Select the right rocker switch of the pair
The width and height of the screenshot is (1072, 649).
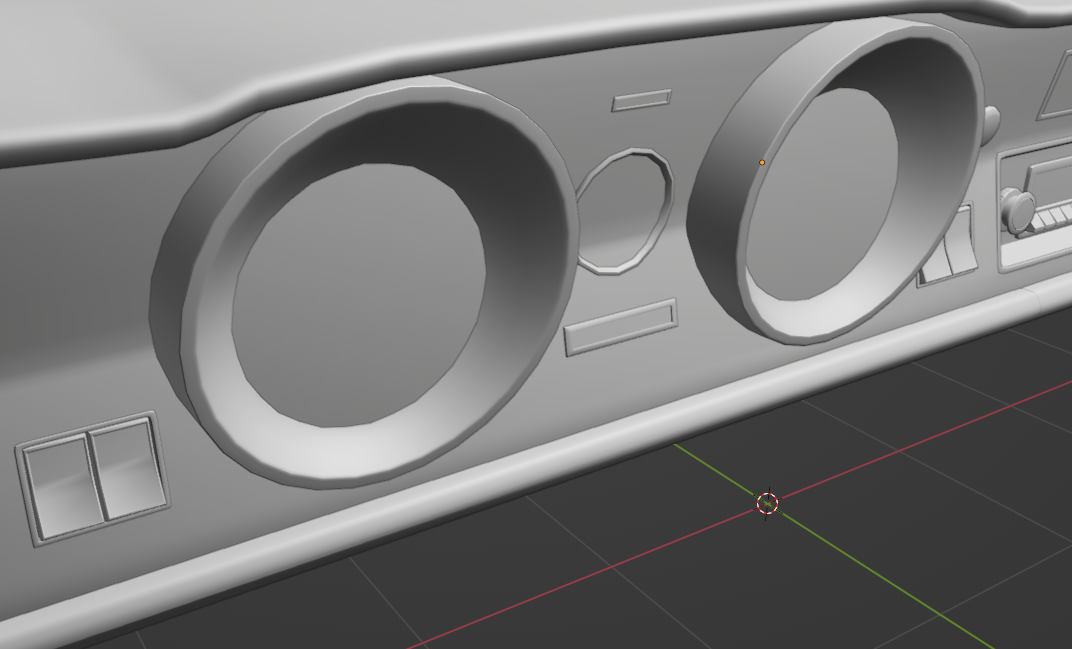point(129,469)
